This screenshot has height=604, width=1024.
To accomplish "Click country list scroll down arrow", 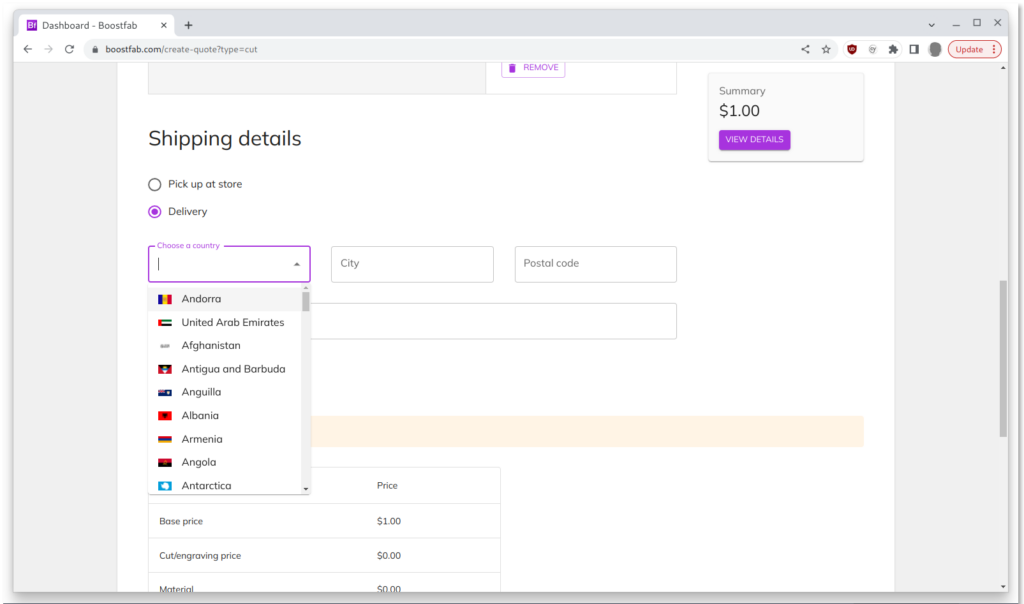I will click(306, 489).
